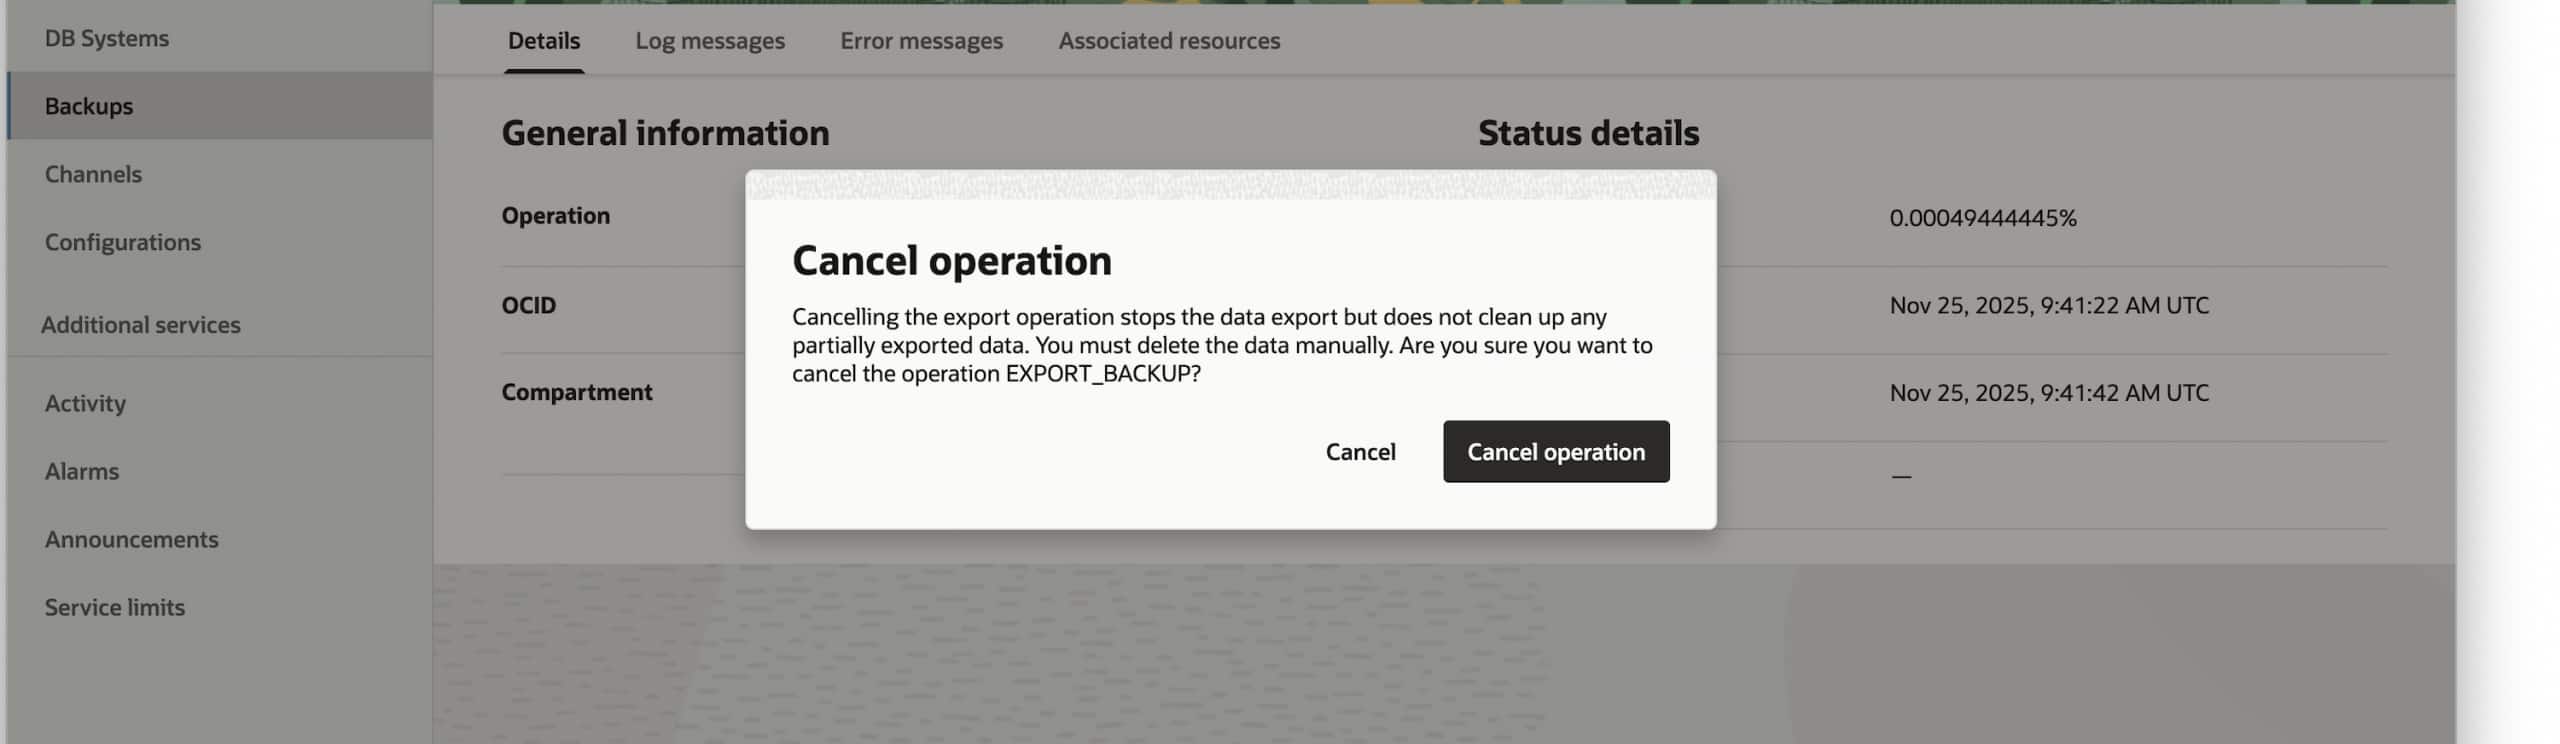
Task: Click the Status details heading
Action: pos(1588,133)
